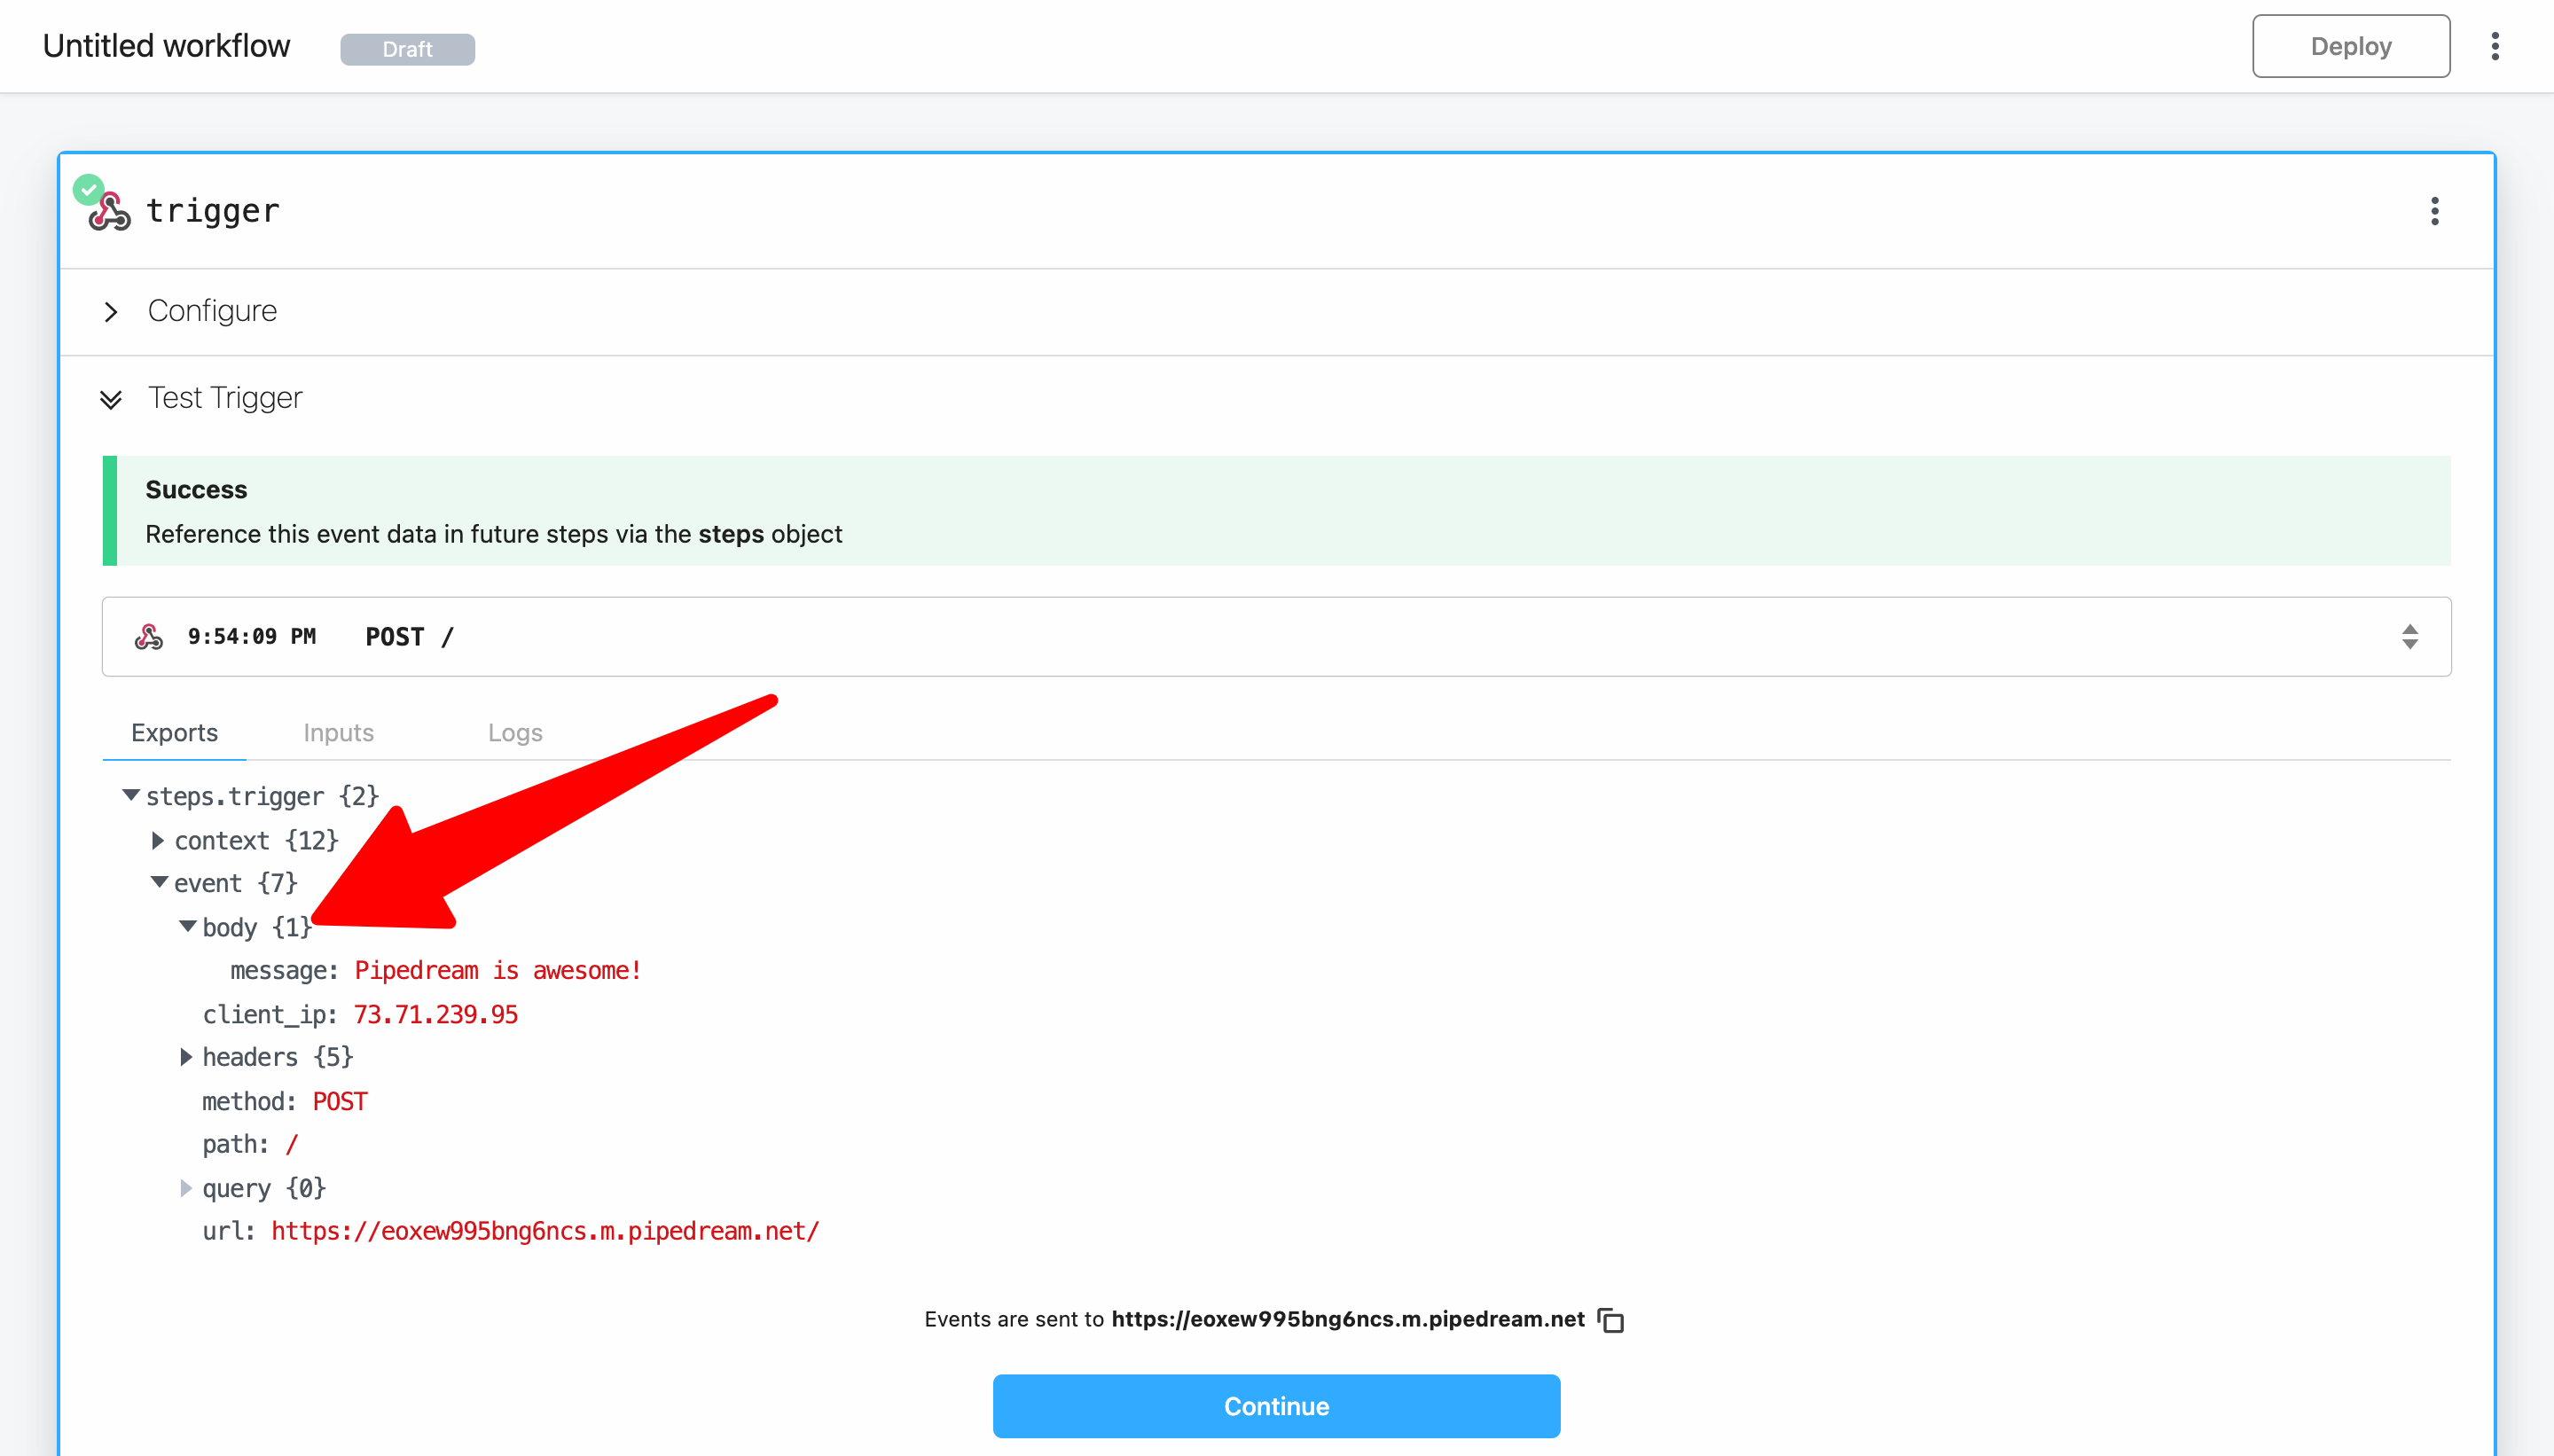Click the trigger webhook icon
This screenshot has height=1456, width=2554.
coord(111,213)
